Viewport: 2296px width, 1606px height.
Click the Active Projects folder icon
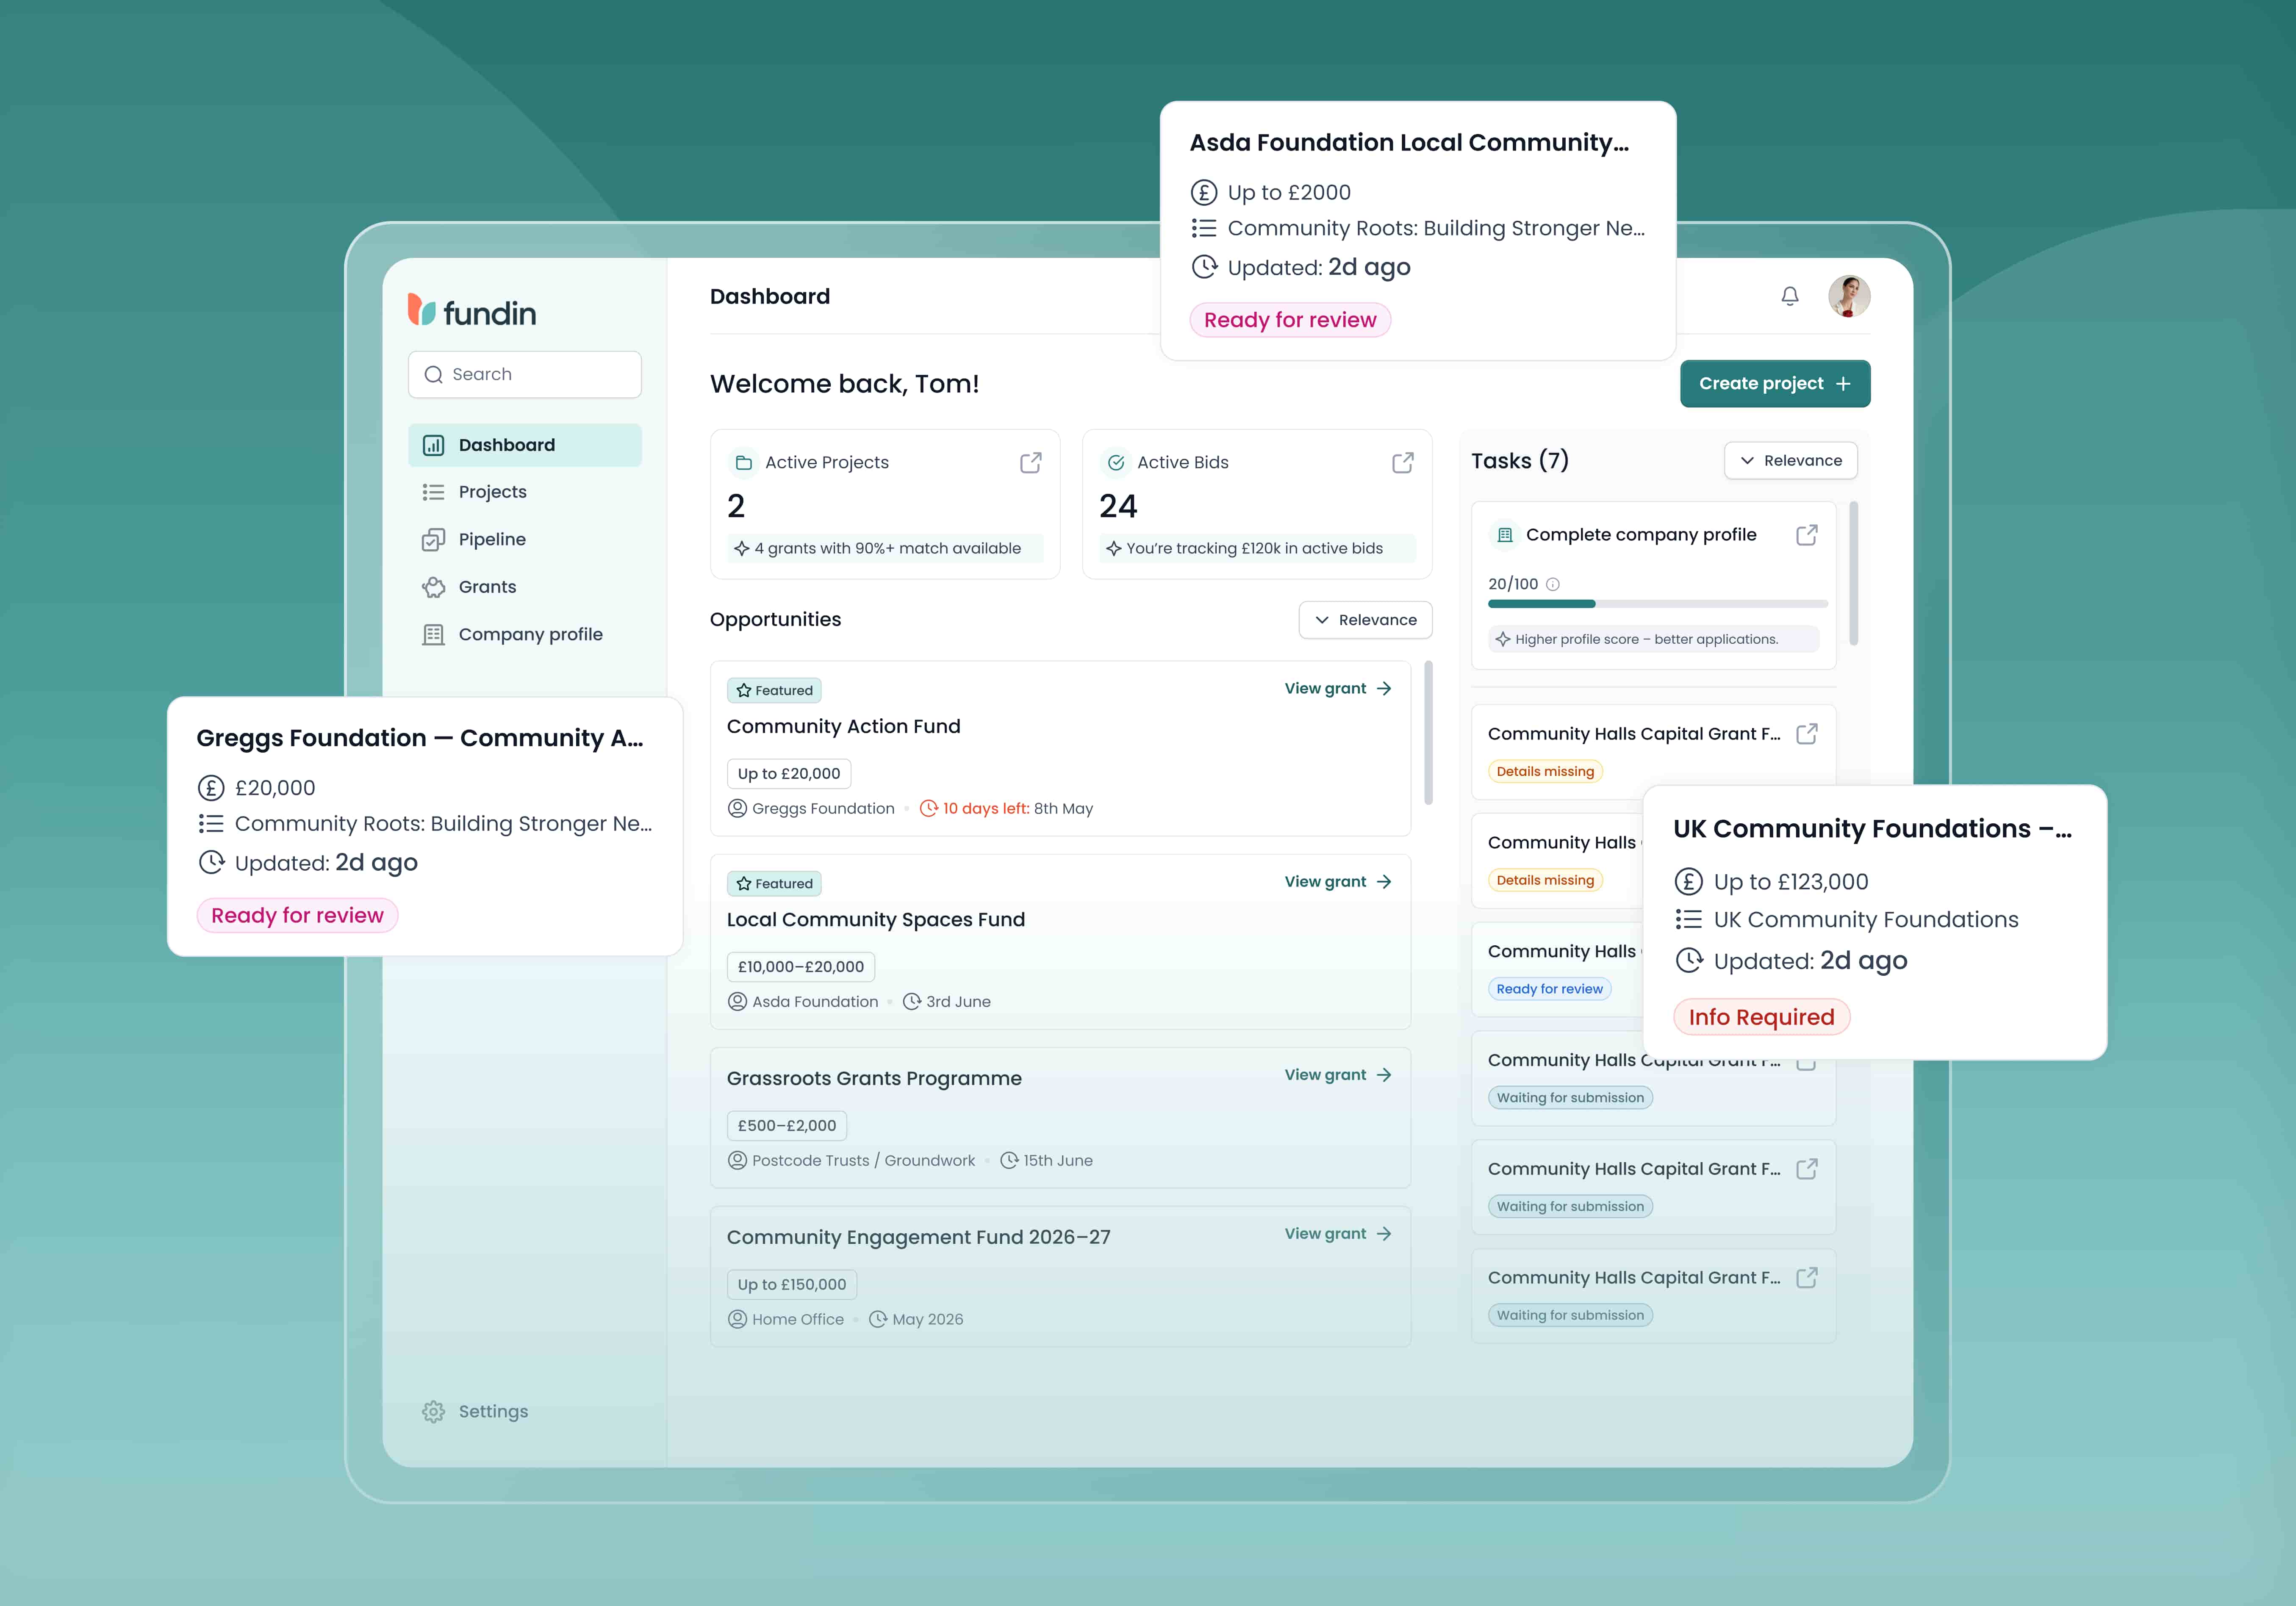[743, 462]
